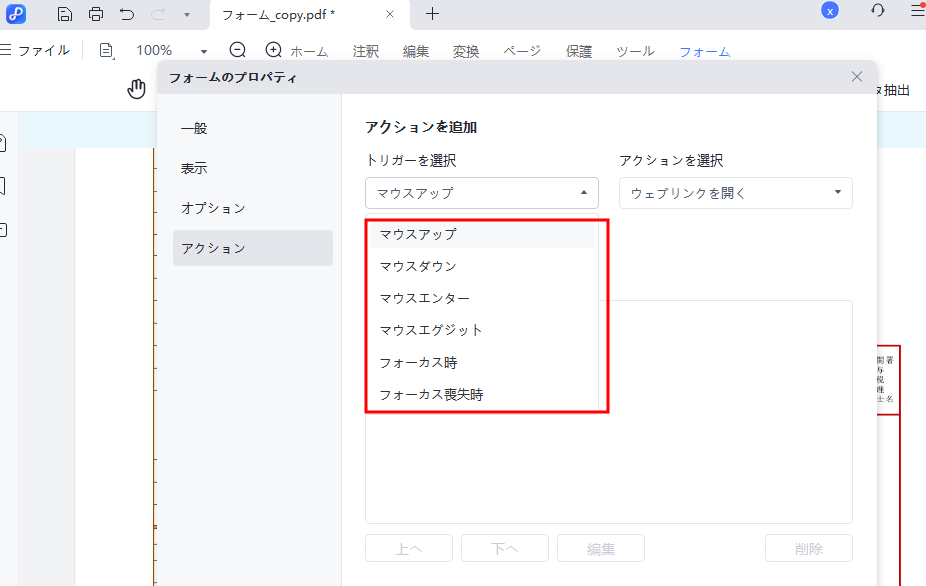The image size is (926, 586).
Task: Click the 削除 button
Action: [808, 547]
